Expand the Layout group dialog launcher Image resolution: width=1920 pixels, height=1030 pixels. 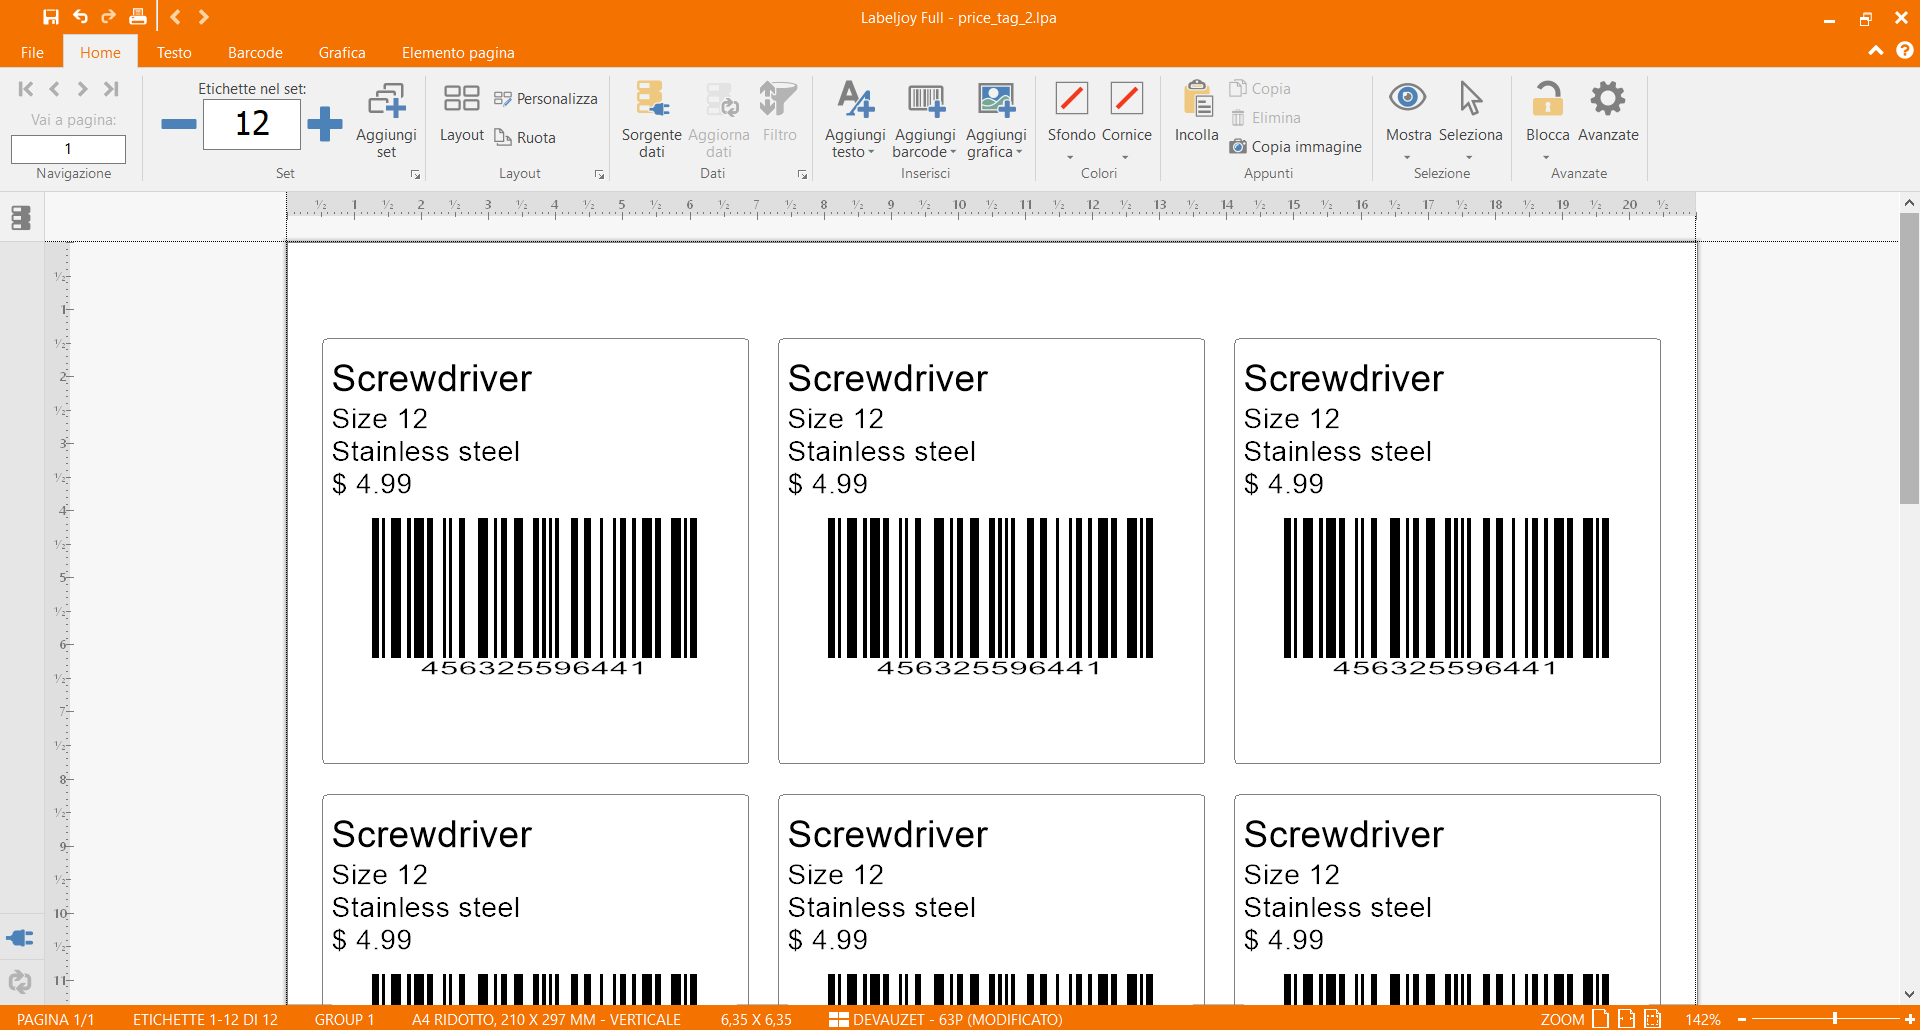tap(600, 174)
